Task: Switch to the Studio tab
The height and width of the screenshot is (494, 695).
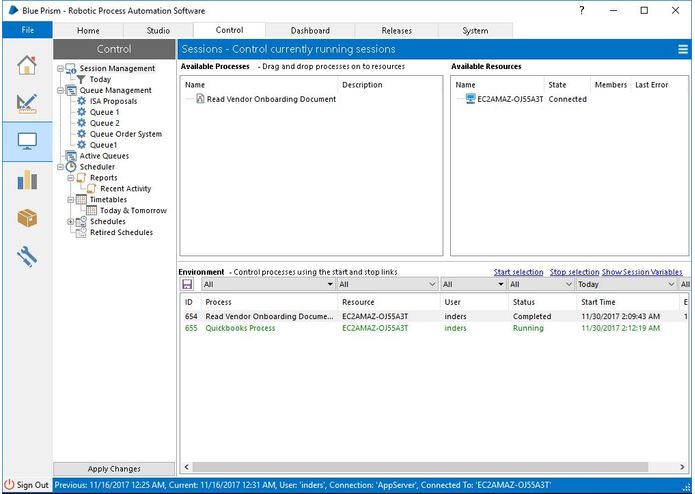Action: [x=158, y=31]
